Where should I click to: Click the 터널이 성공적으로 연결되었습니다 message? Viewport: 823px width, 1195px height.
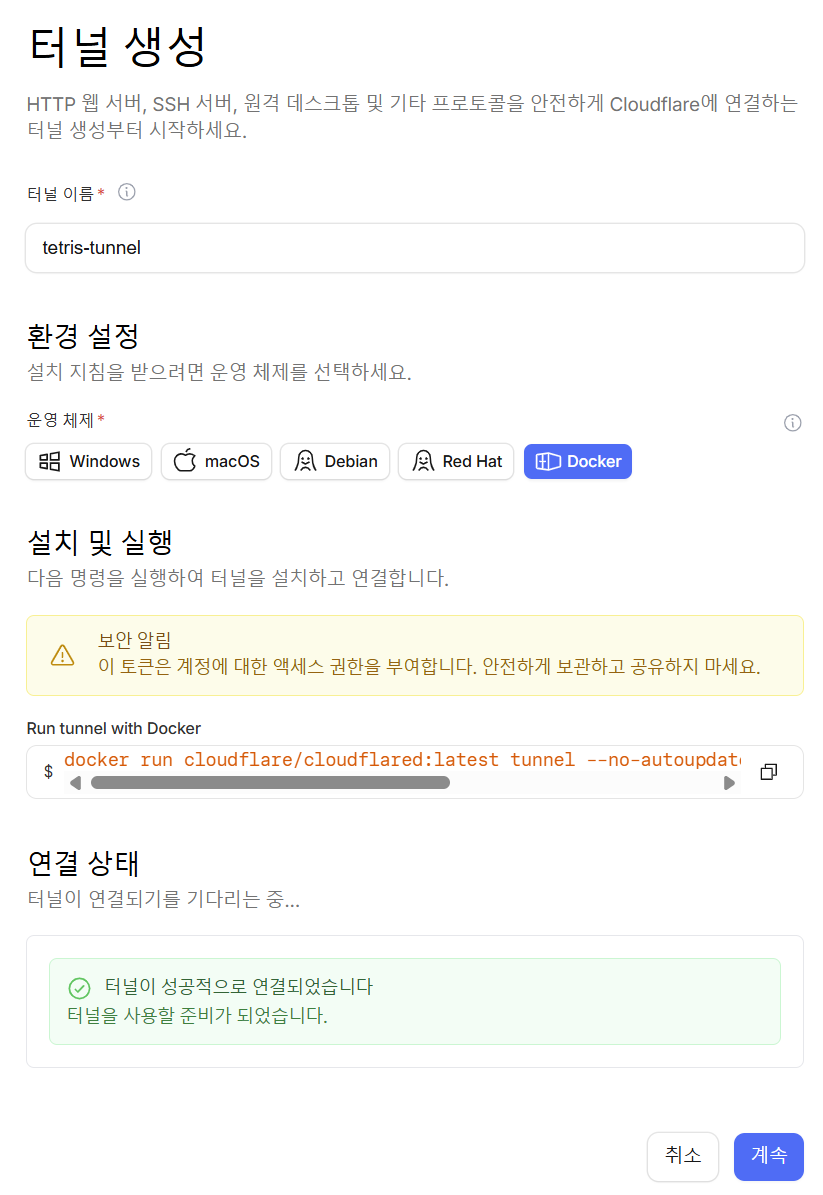coord(238,987)
